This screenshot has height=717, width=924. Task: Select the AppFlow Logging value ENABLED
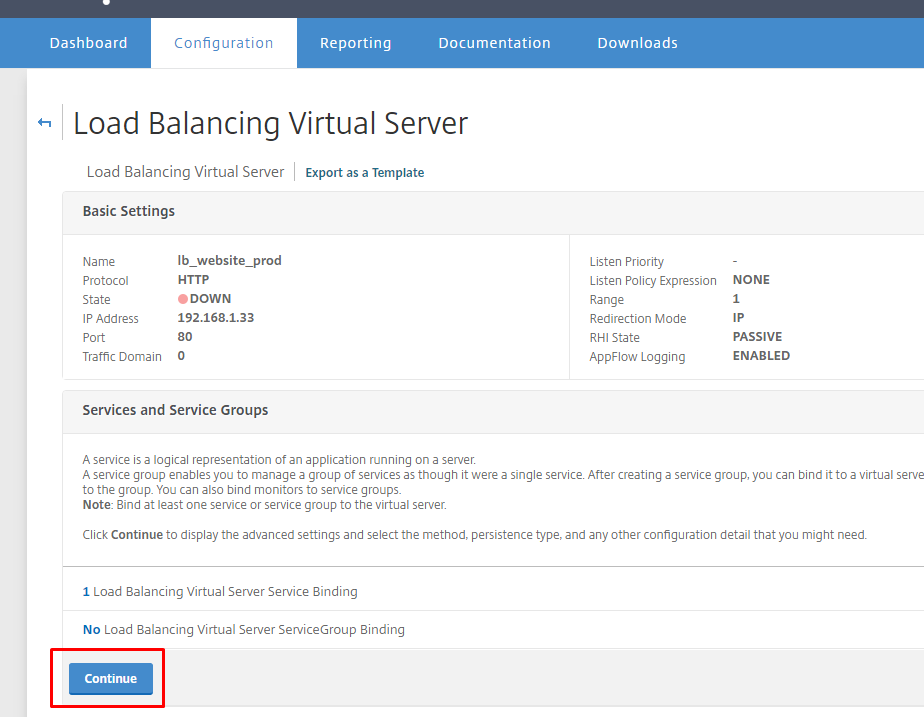coord(761,356)
